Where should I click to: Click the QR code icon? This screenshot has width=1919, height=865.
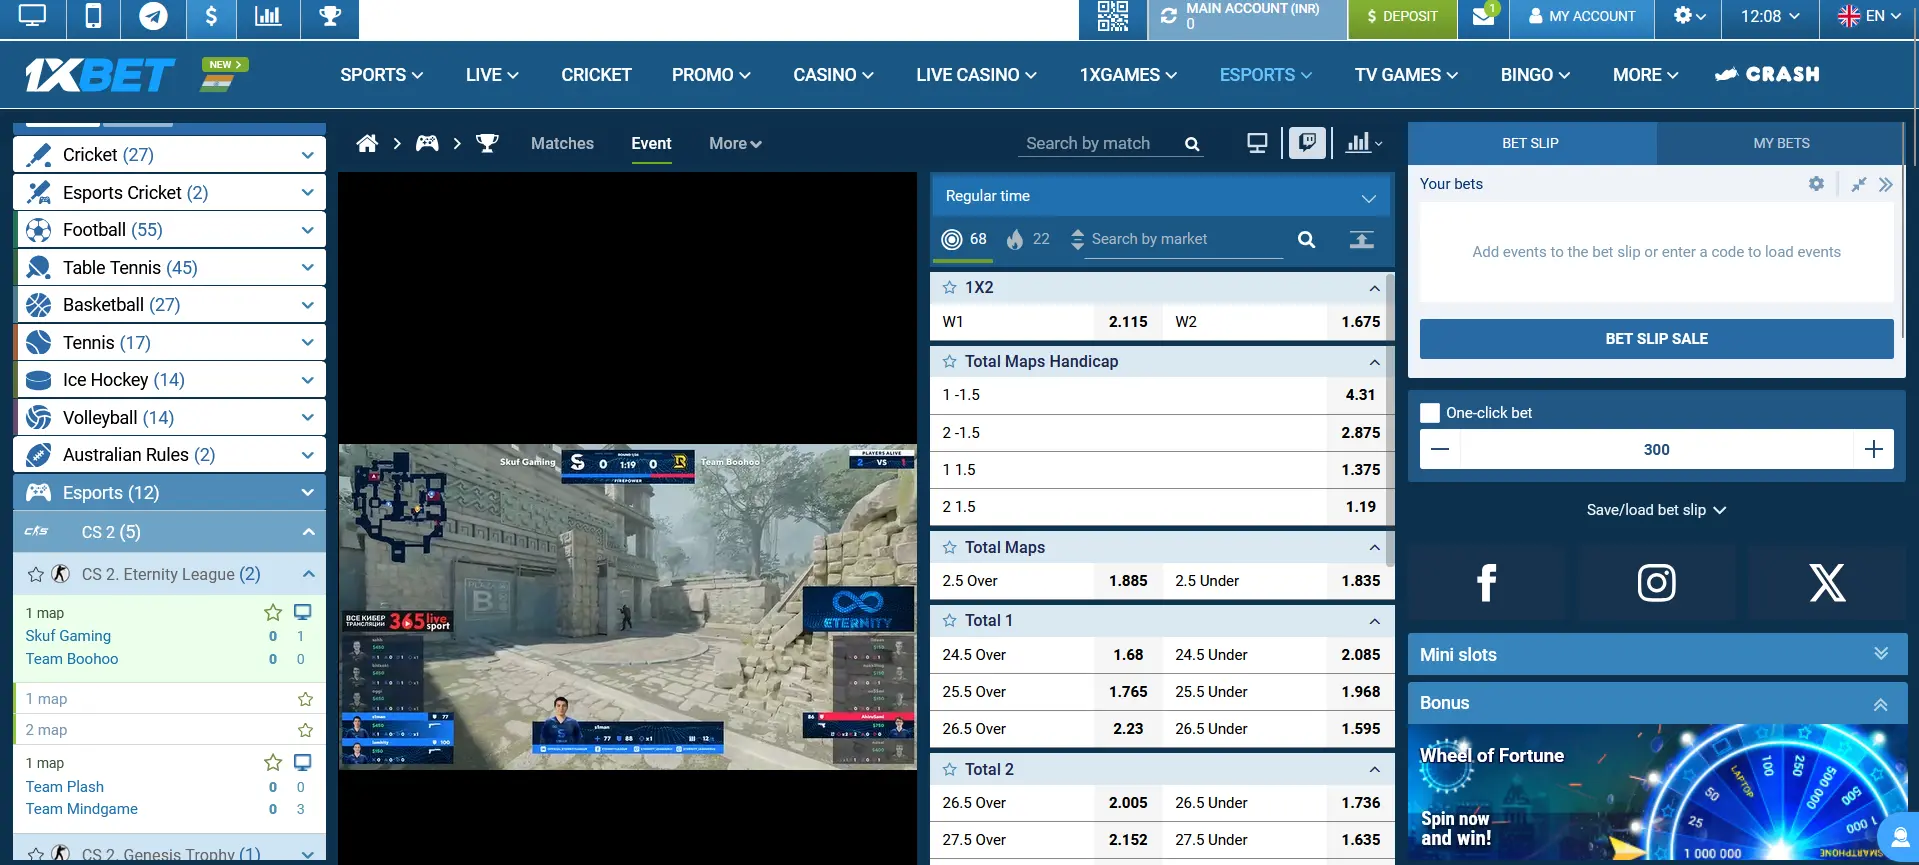[x=1112, y=16]
